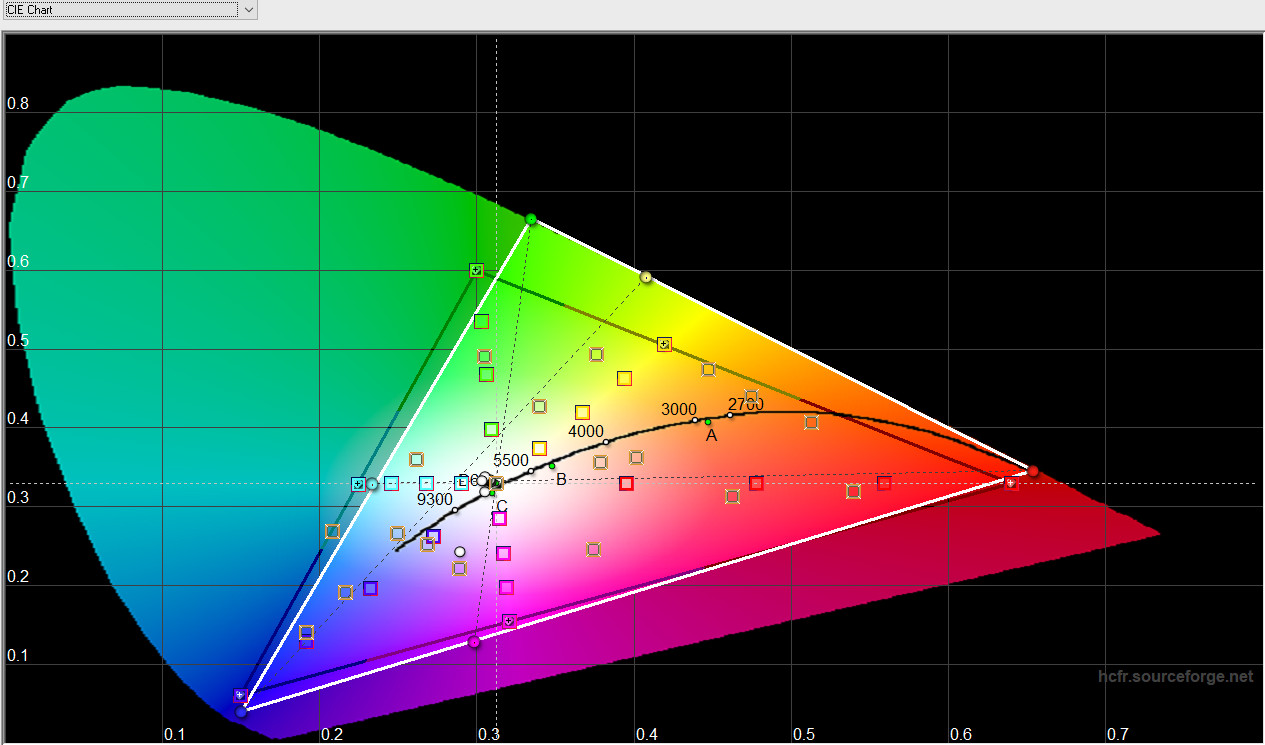Click the 3000 color temperature label
The image size is (1265, 745).
679,409
